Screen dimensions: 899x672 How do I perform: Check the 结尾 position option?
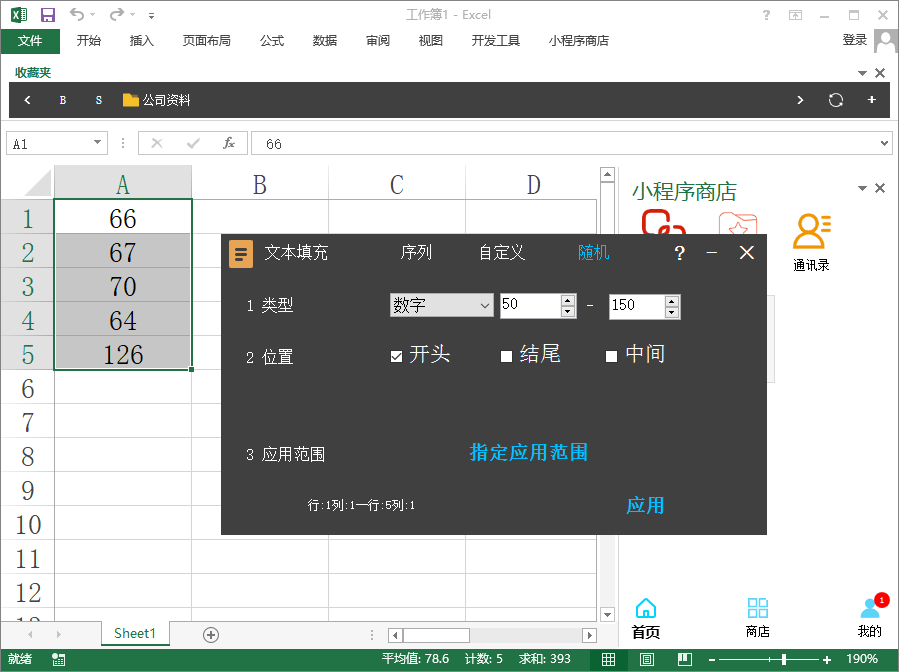pyautogui.click(x=506, y=357)
